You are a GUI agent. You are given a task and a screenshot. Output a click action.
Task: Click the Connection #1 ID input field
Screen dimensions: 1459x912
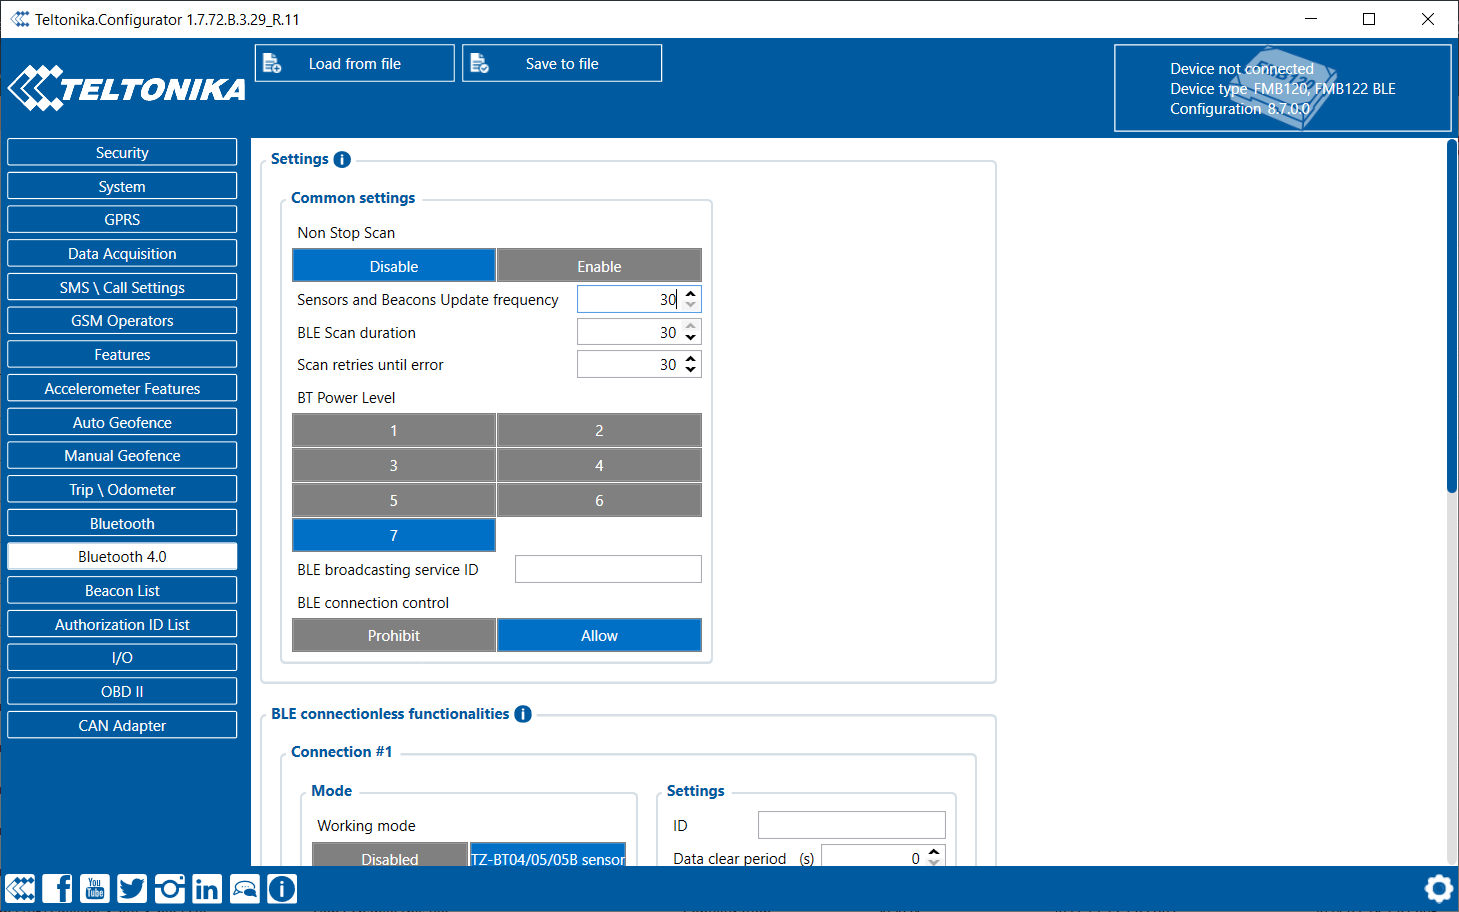(x=852, y=825)
